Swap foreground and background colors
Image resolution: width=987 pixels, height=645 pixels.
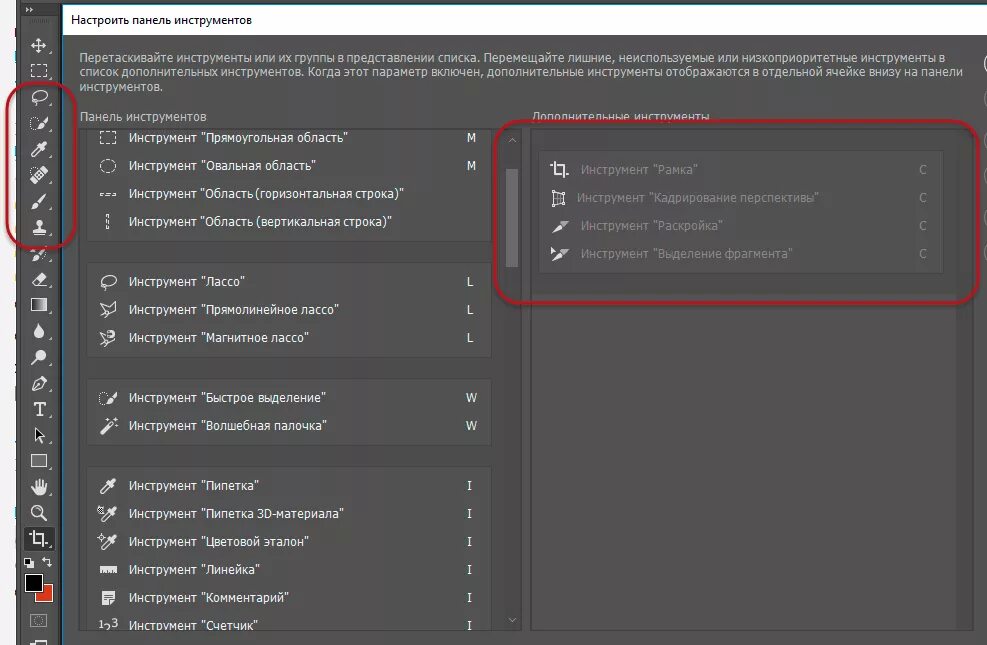coord(47,561)
